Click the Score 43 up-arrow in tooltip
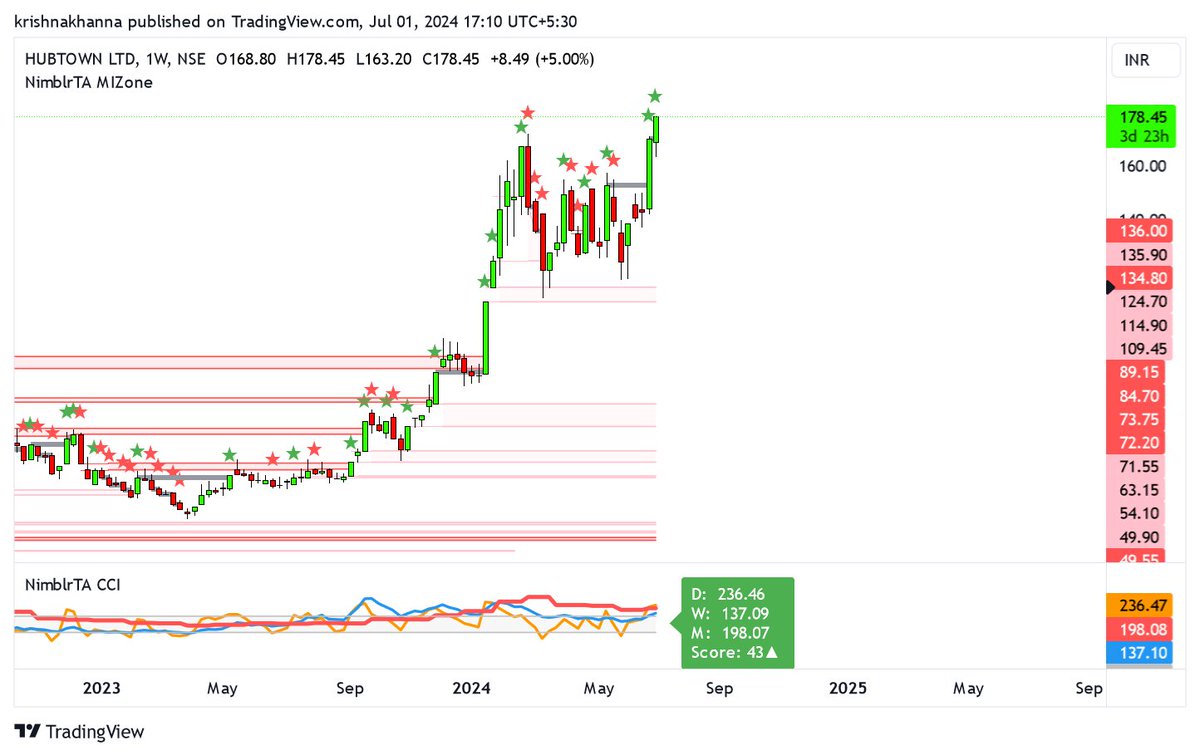Image resolution: width=1200 pixels, height=755 pixels. click(772, 654)
